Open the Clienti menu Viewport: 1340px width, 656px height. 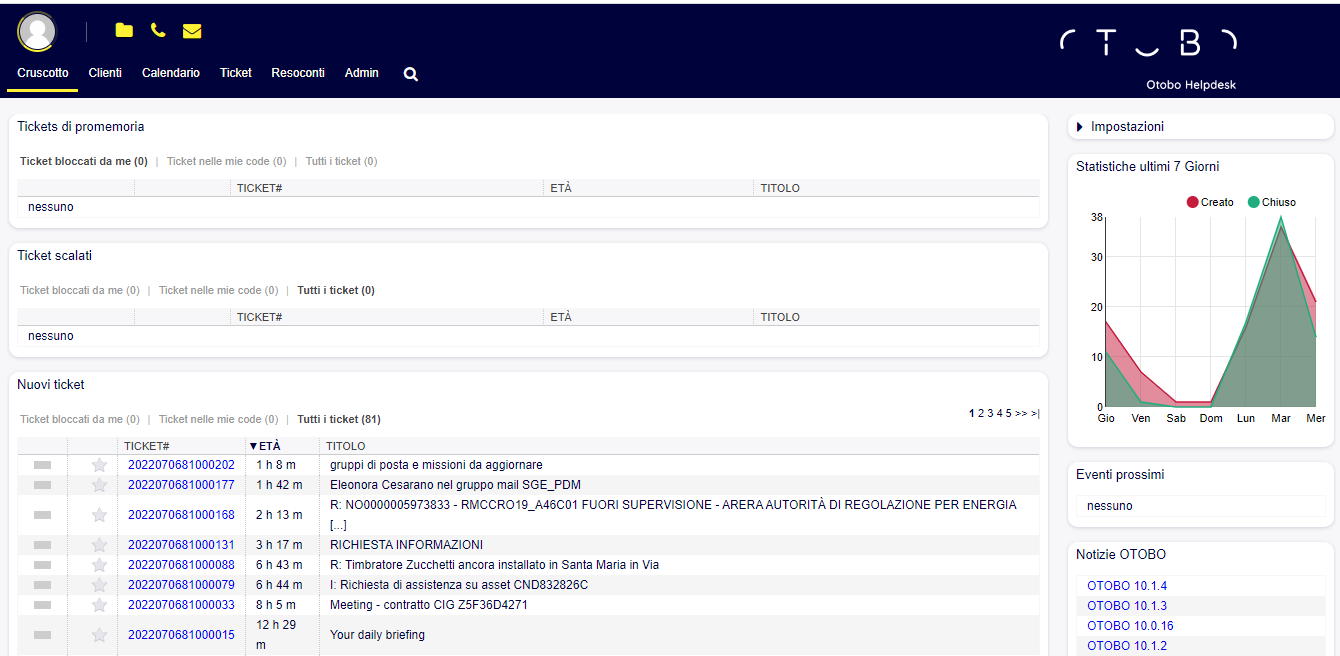tap(105, 73)
